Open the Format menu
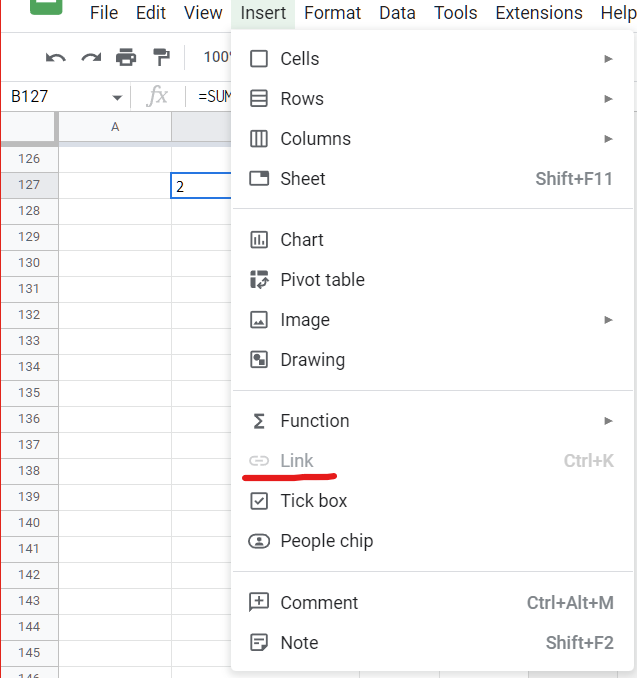 coord(332,13)
